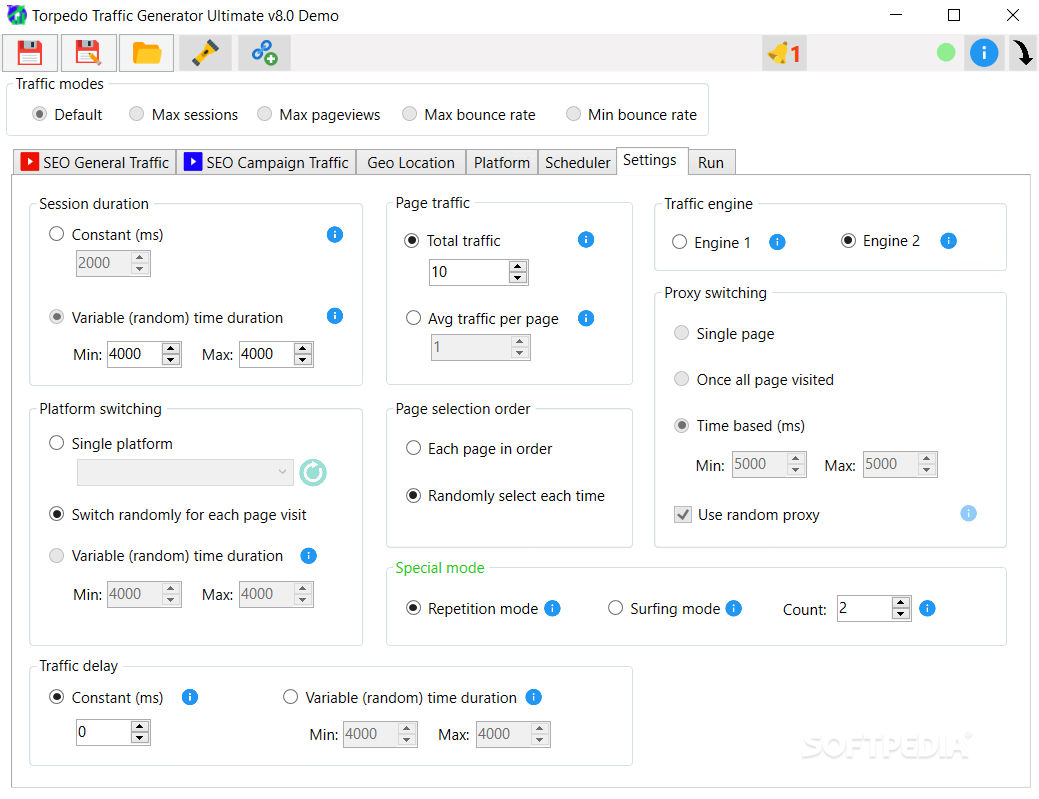Click the Total traffic value field

(470, 272)
